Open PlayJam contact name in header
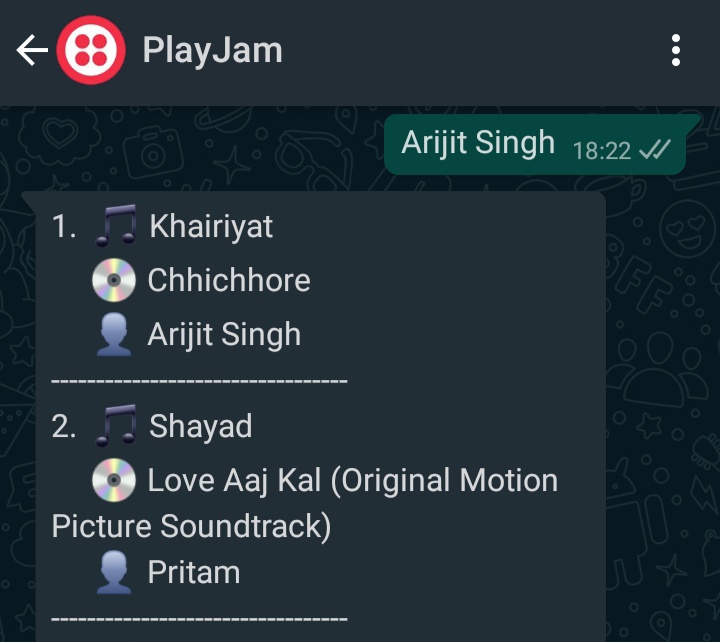Viewport: 720px width, 642px height. click(x=212, y=51)
